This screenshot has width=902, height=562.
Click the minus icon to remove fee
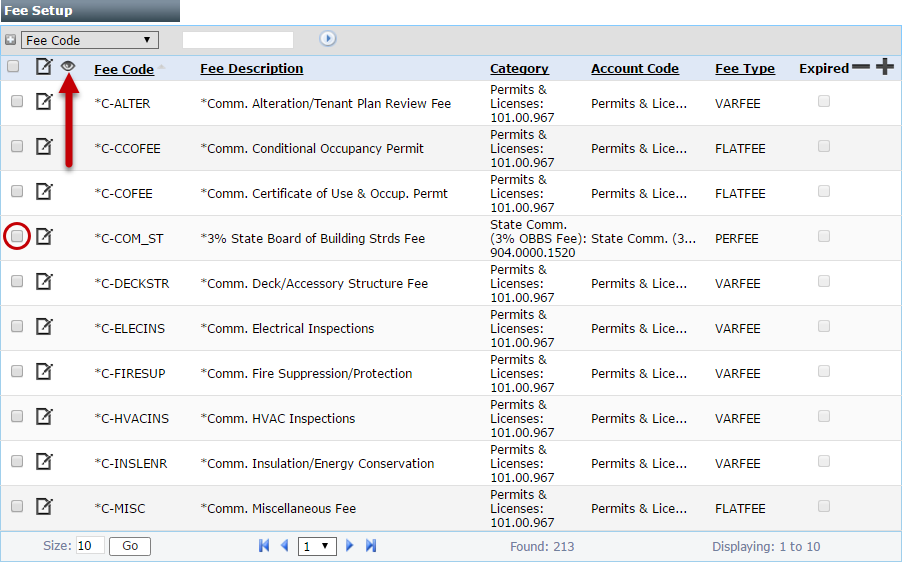[x=861, y=67]
